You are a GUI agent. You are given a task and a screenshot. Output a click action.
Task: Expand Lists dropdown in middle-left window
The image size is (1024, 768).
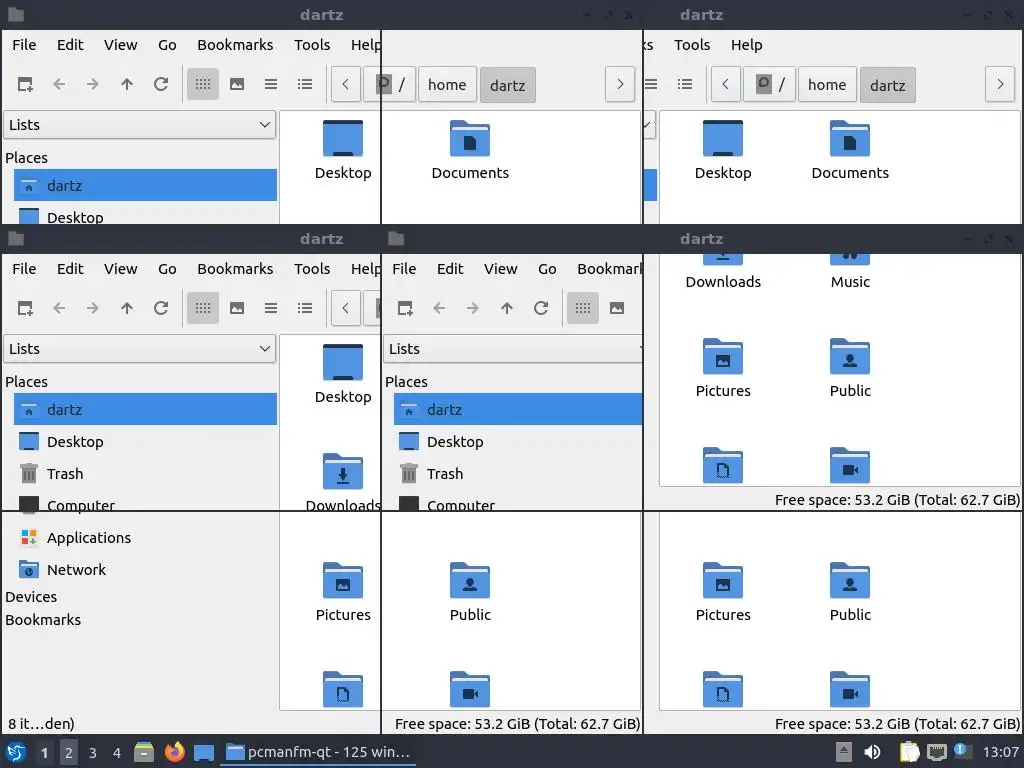point(140,349)
